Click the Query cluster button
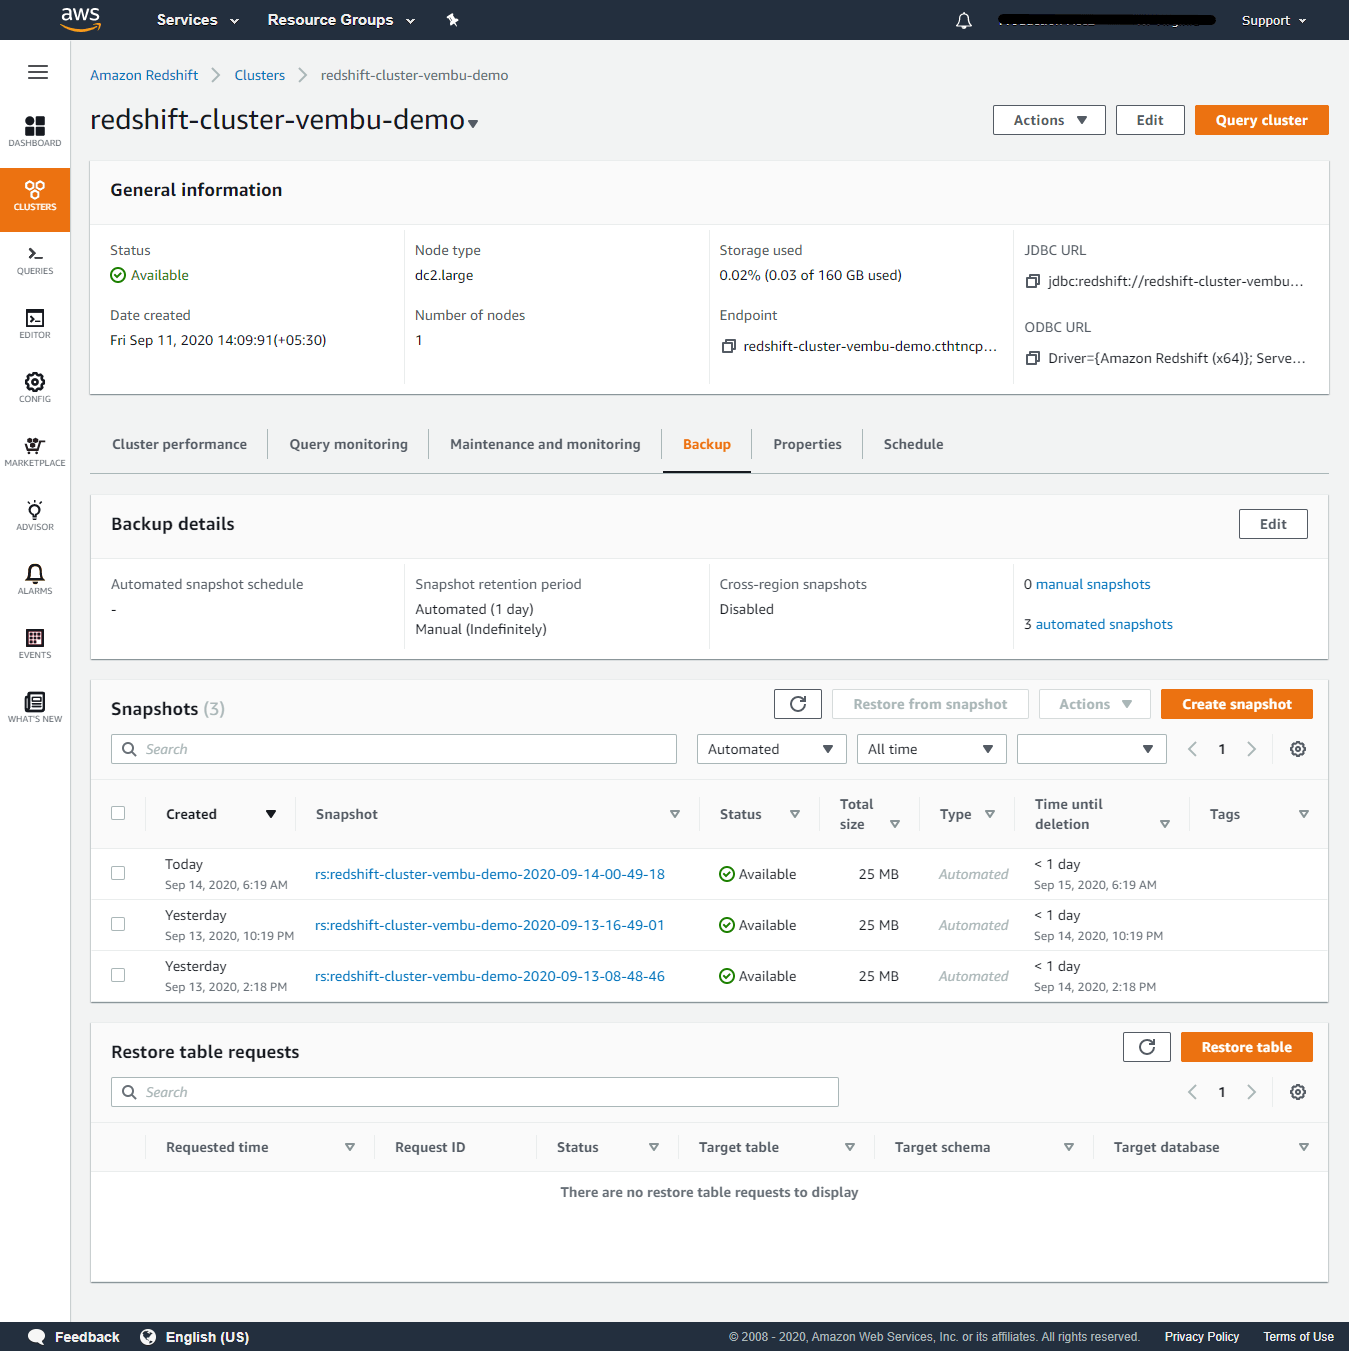 click(1262, 120)
